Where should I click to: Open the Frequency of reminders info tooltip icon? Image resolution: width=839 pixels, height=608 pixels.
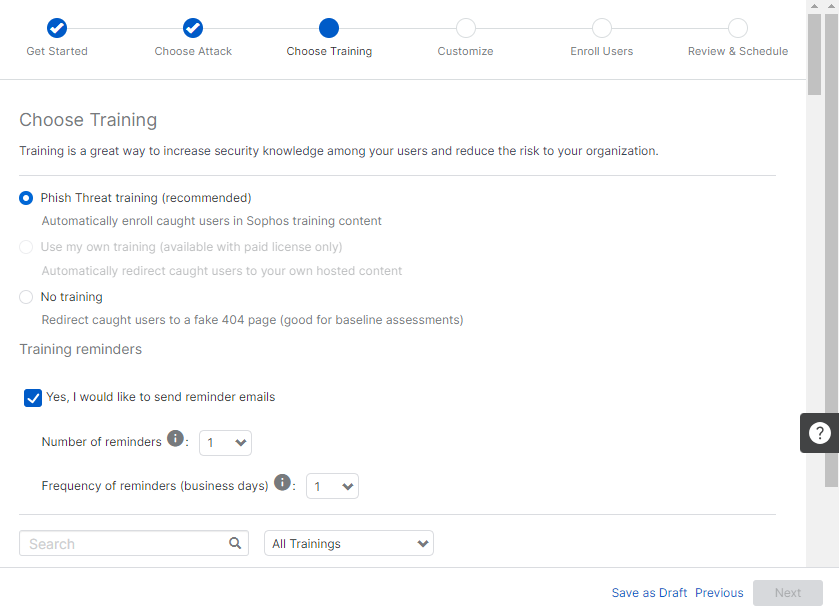click(x=282, y=482)
